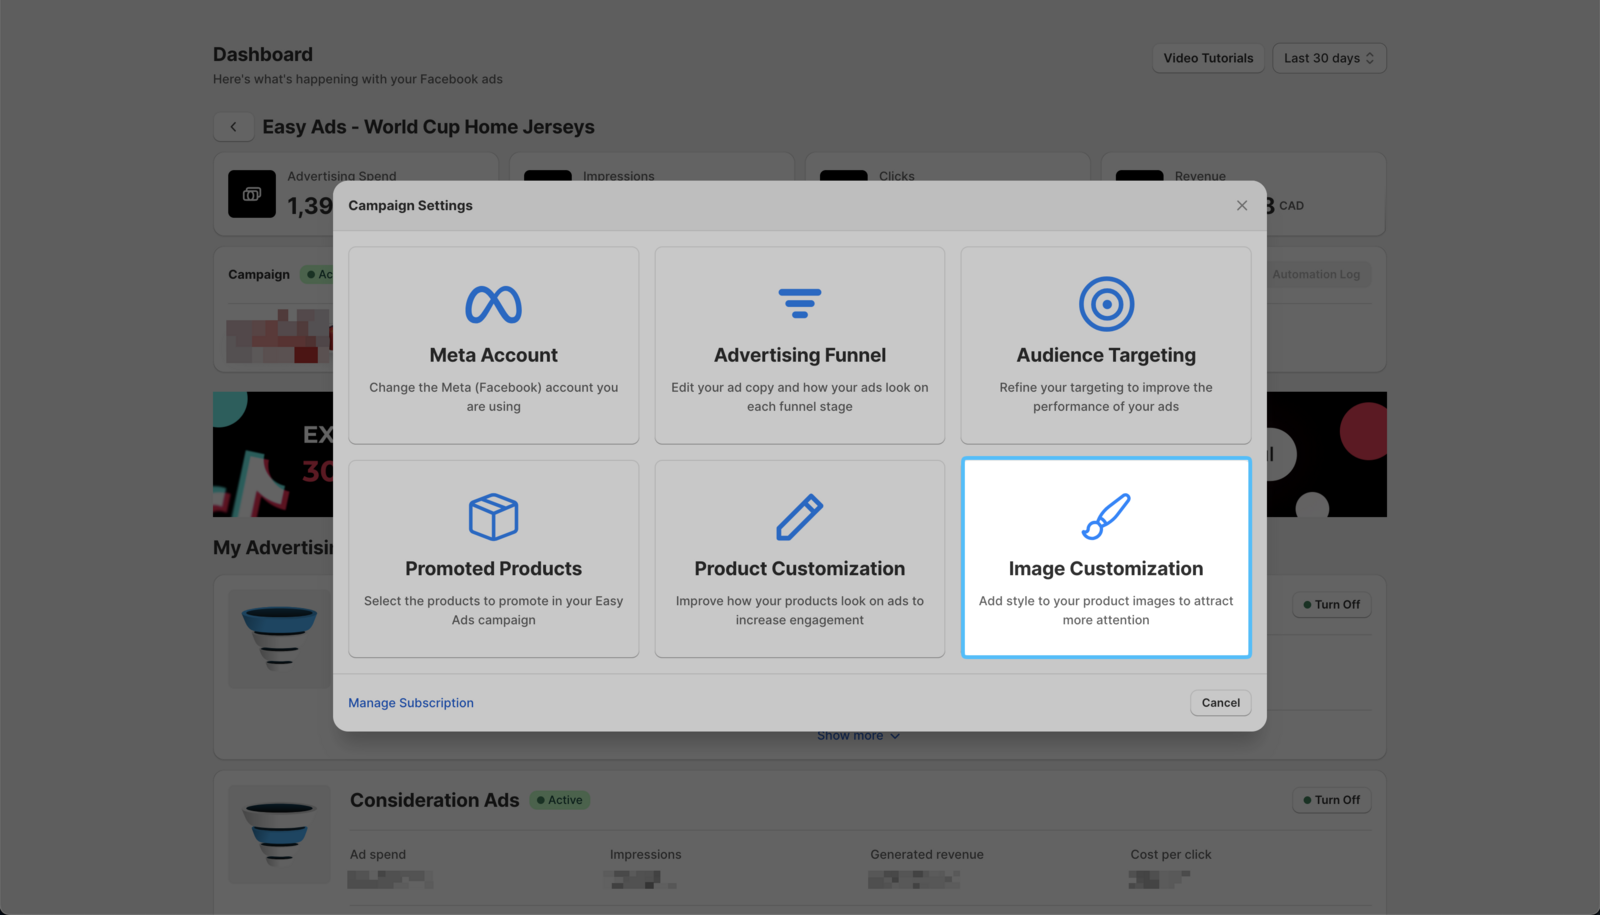The image size is (1600, 915).
Task: Open the Manage Subscription link
Action: [x=411, y=703]
